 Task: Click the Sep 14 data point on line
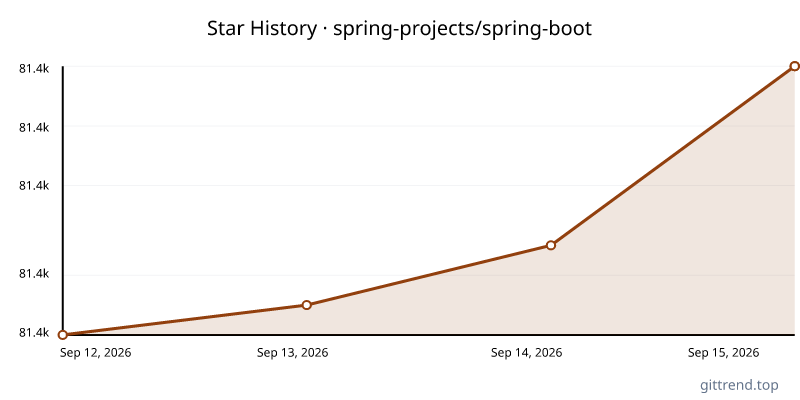pyautogui.click(x=551, y=245)
